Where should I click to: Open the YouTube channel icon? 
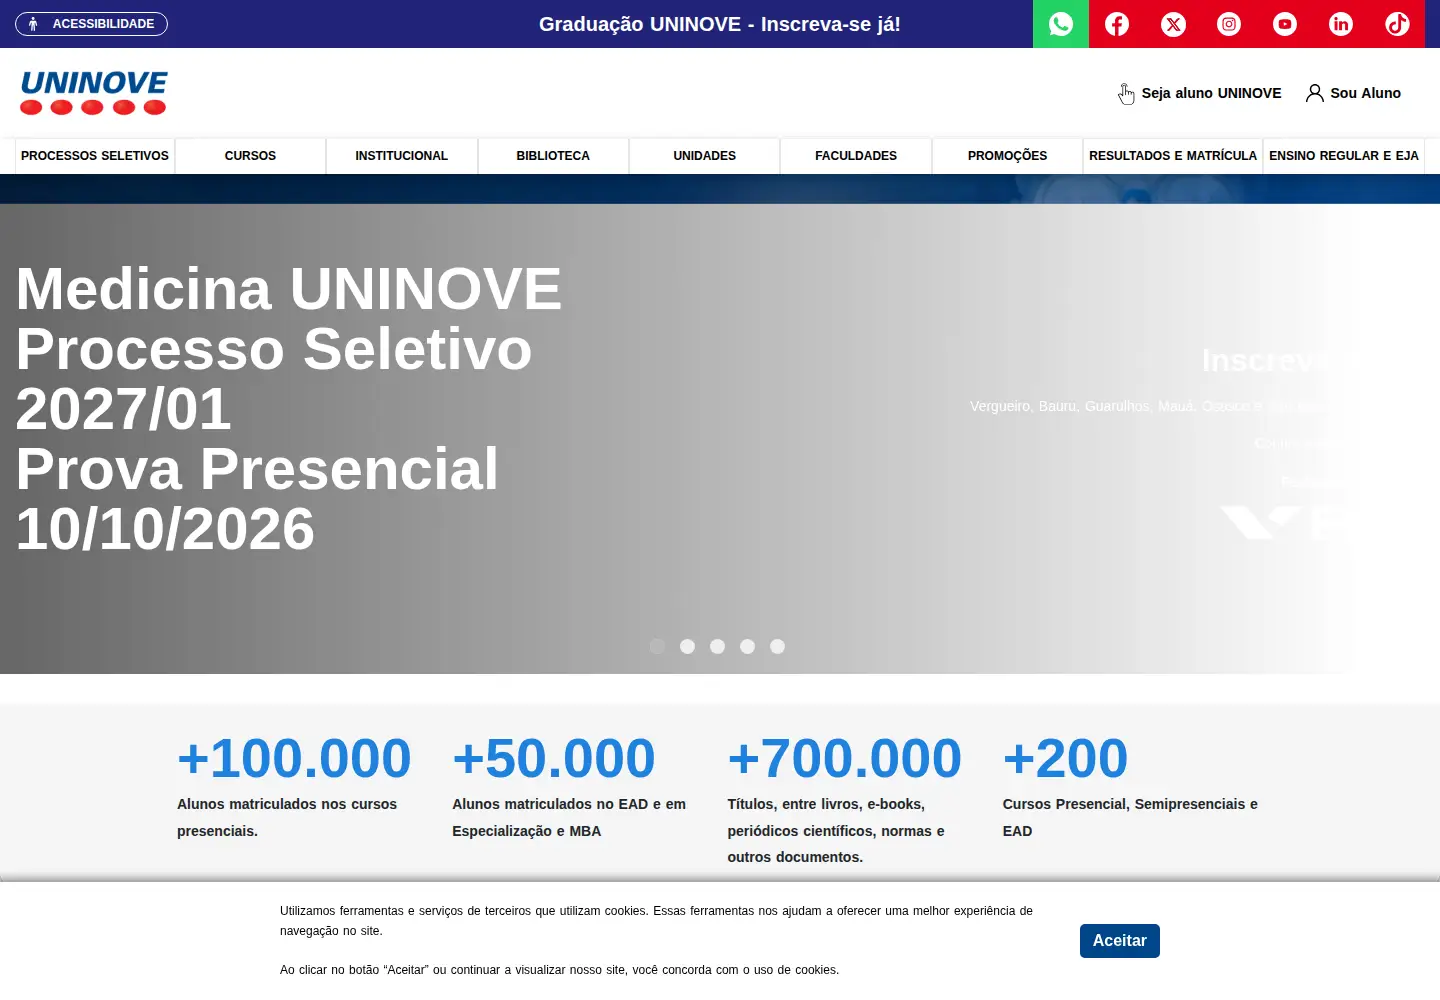point(1285,24)
